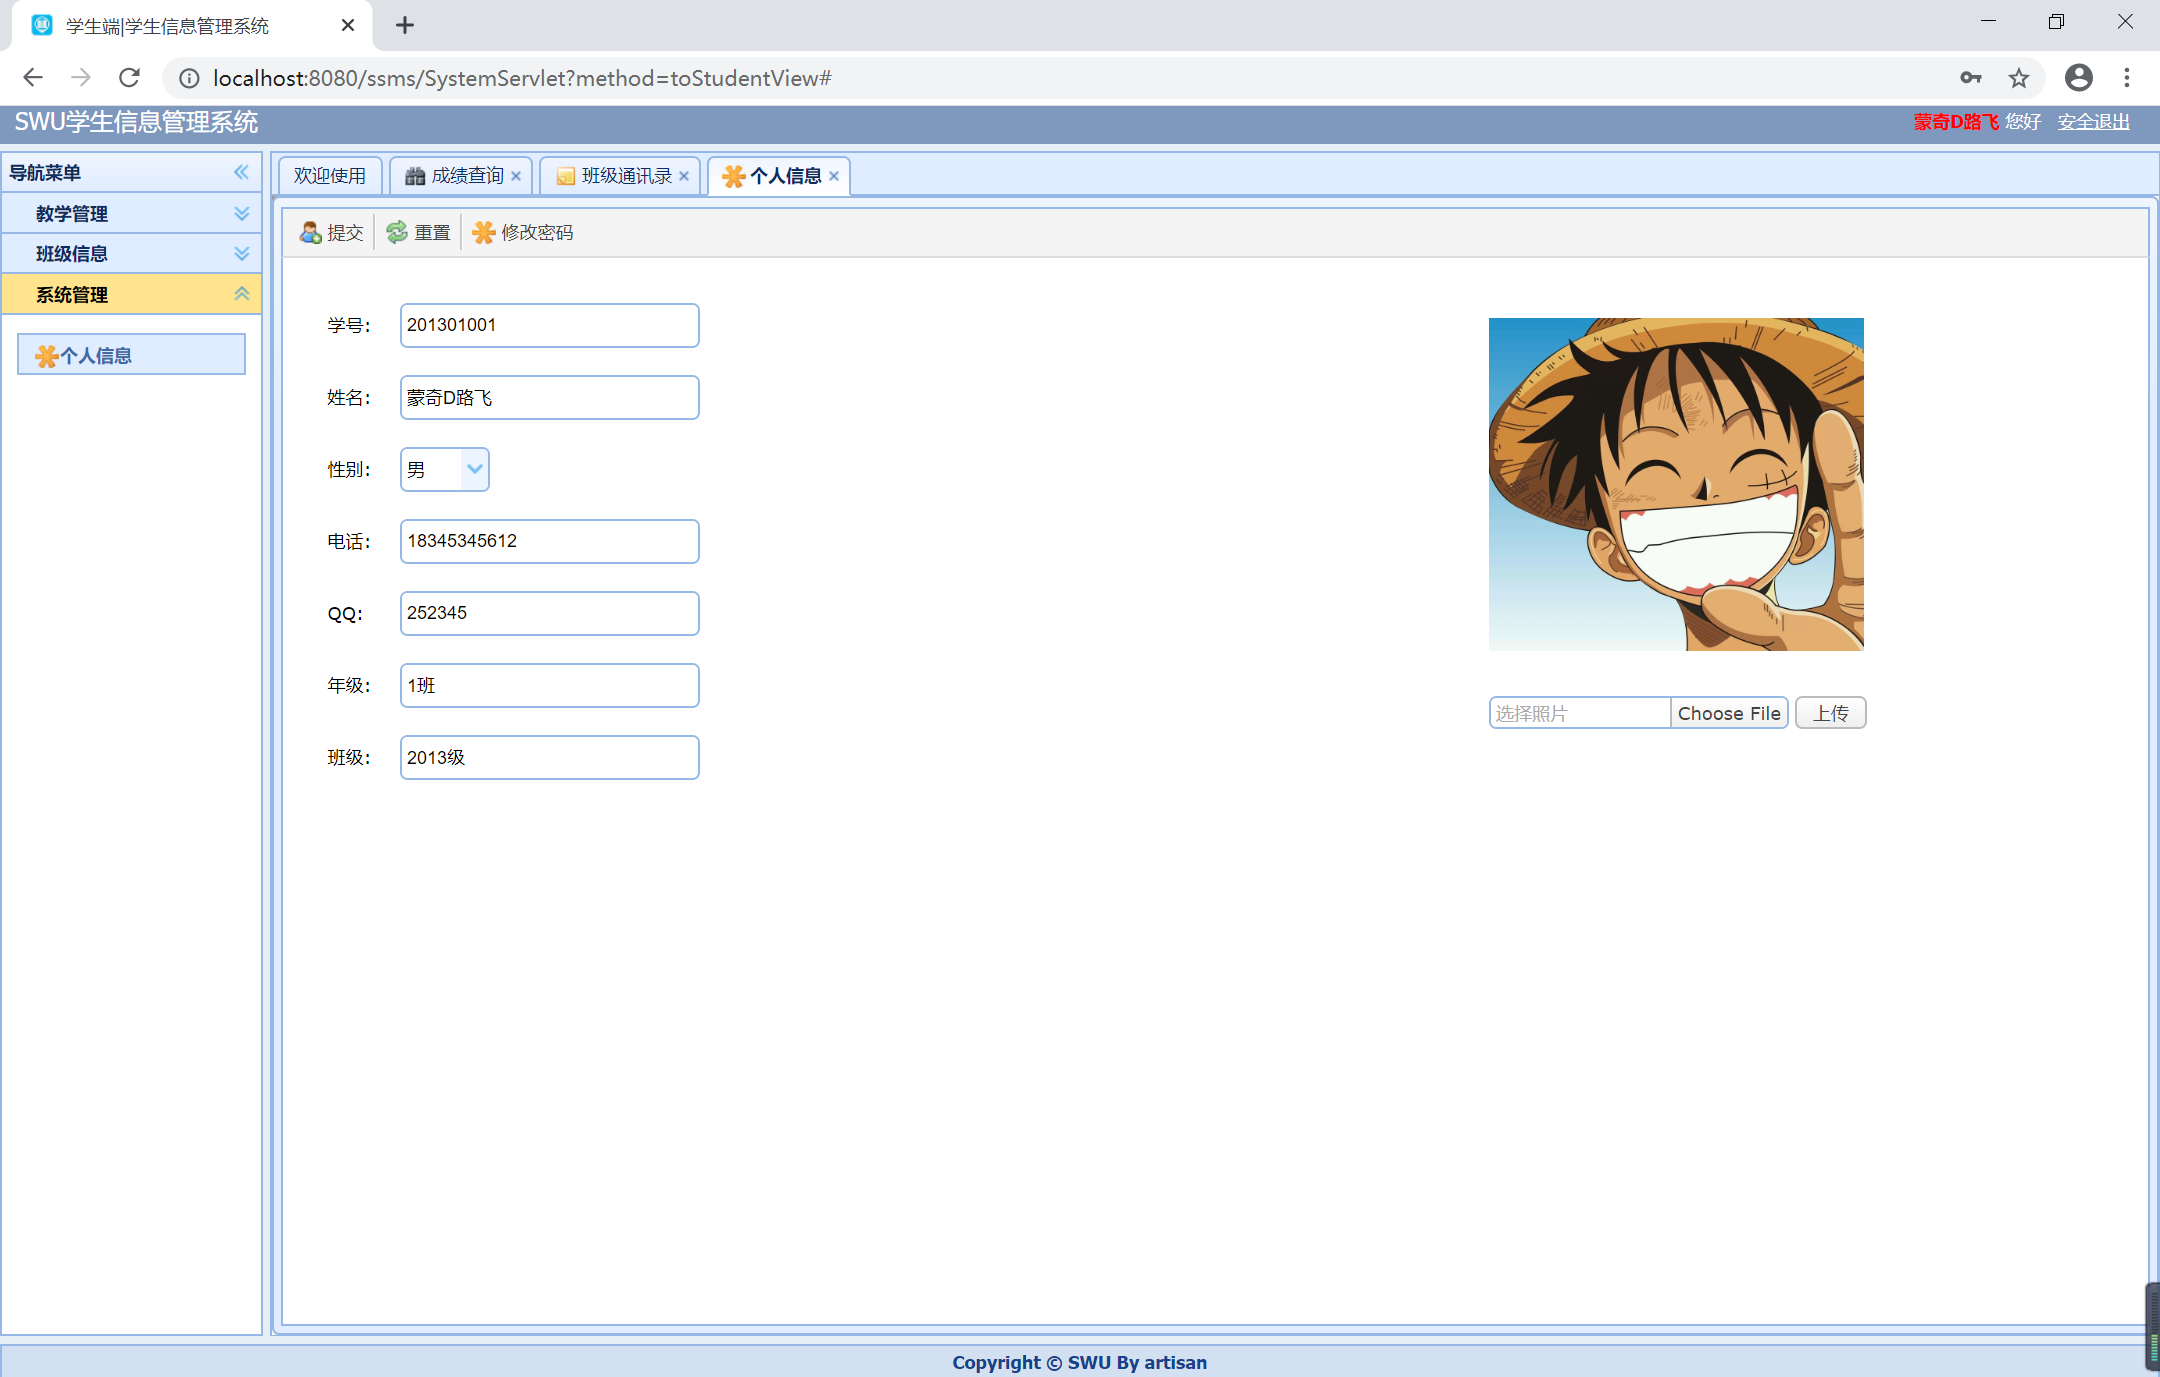The width and height of the screenshot is (2160, 1377).
Task: Close the 学生端 browser tab
Action: pos(348,26)
